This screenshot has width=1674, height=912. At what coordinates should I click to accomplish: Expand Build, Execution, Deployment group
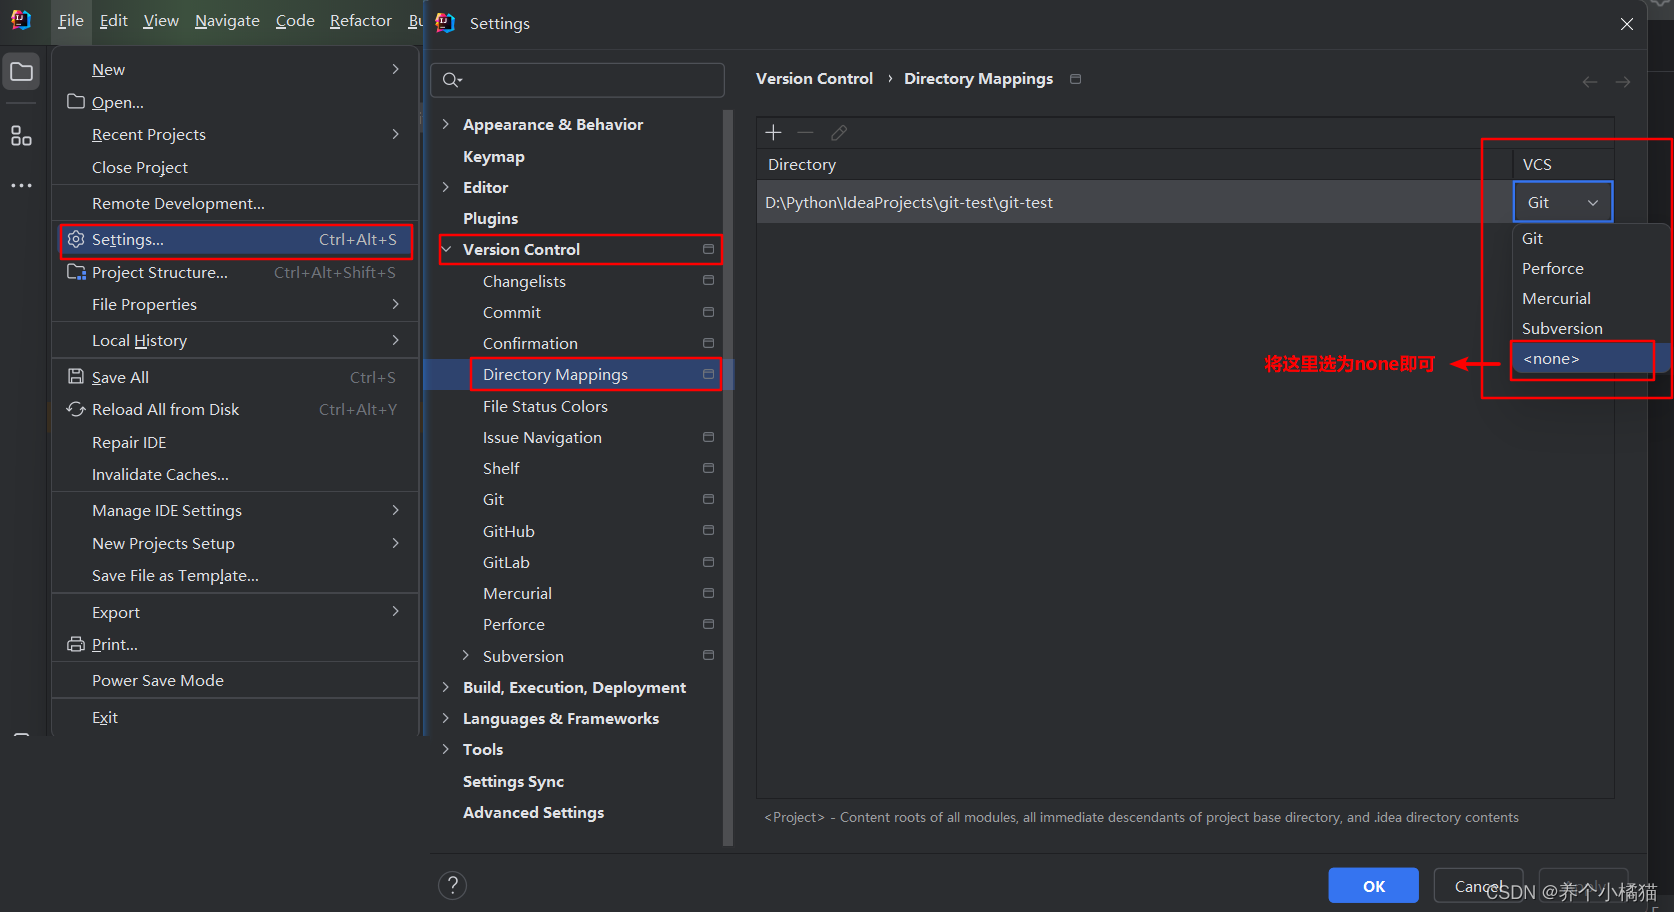coord(446,687)
